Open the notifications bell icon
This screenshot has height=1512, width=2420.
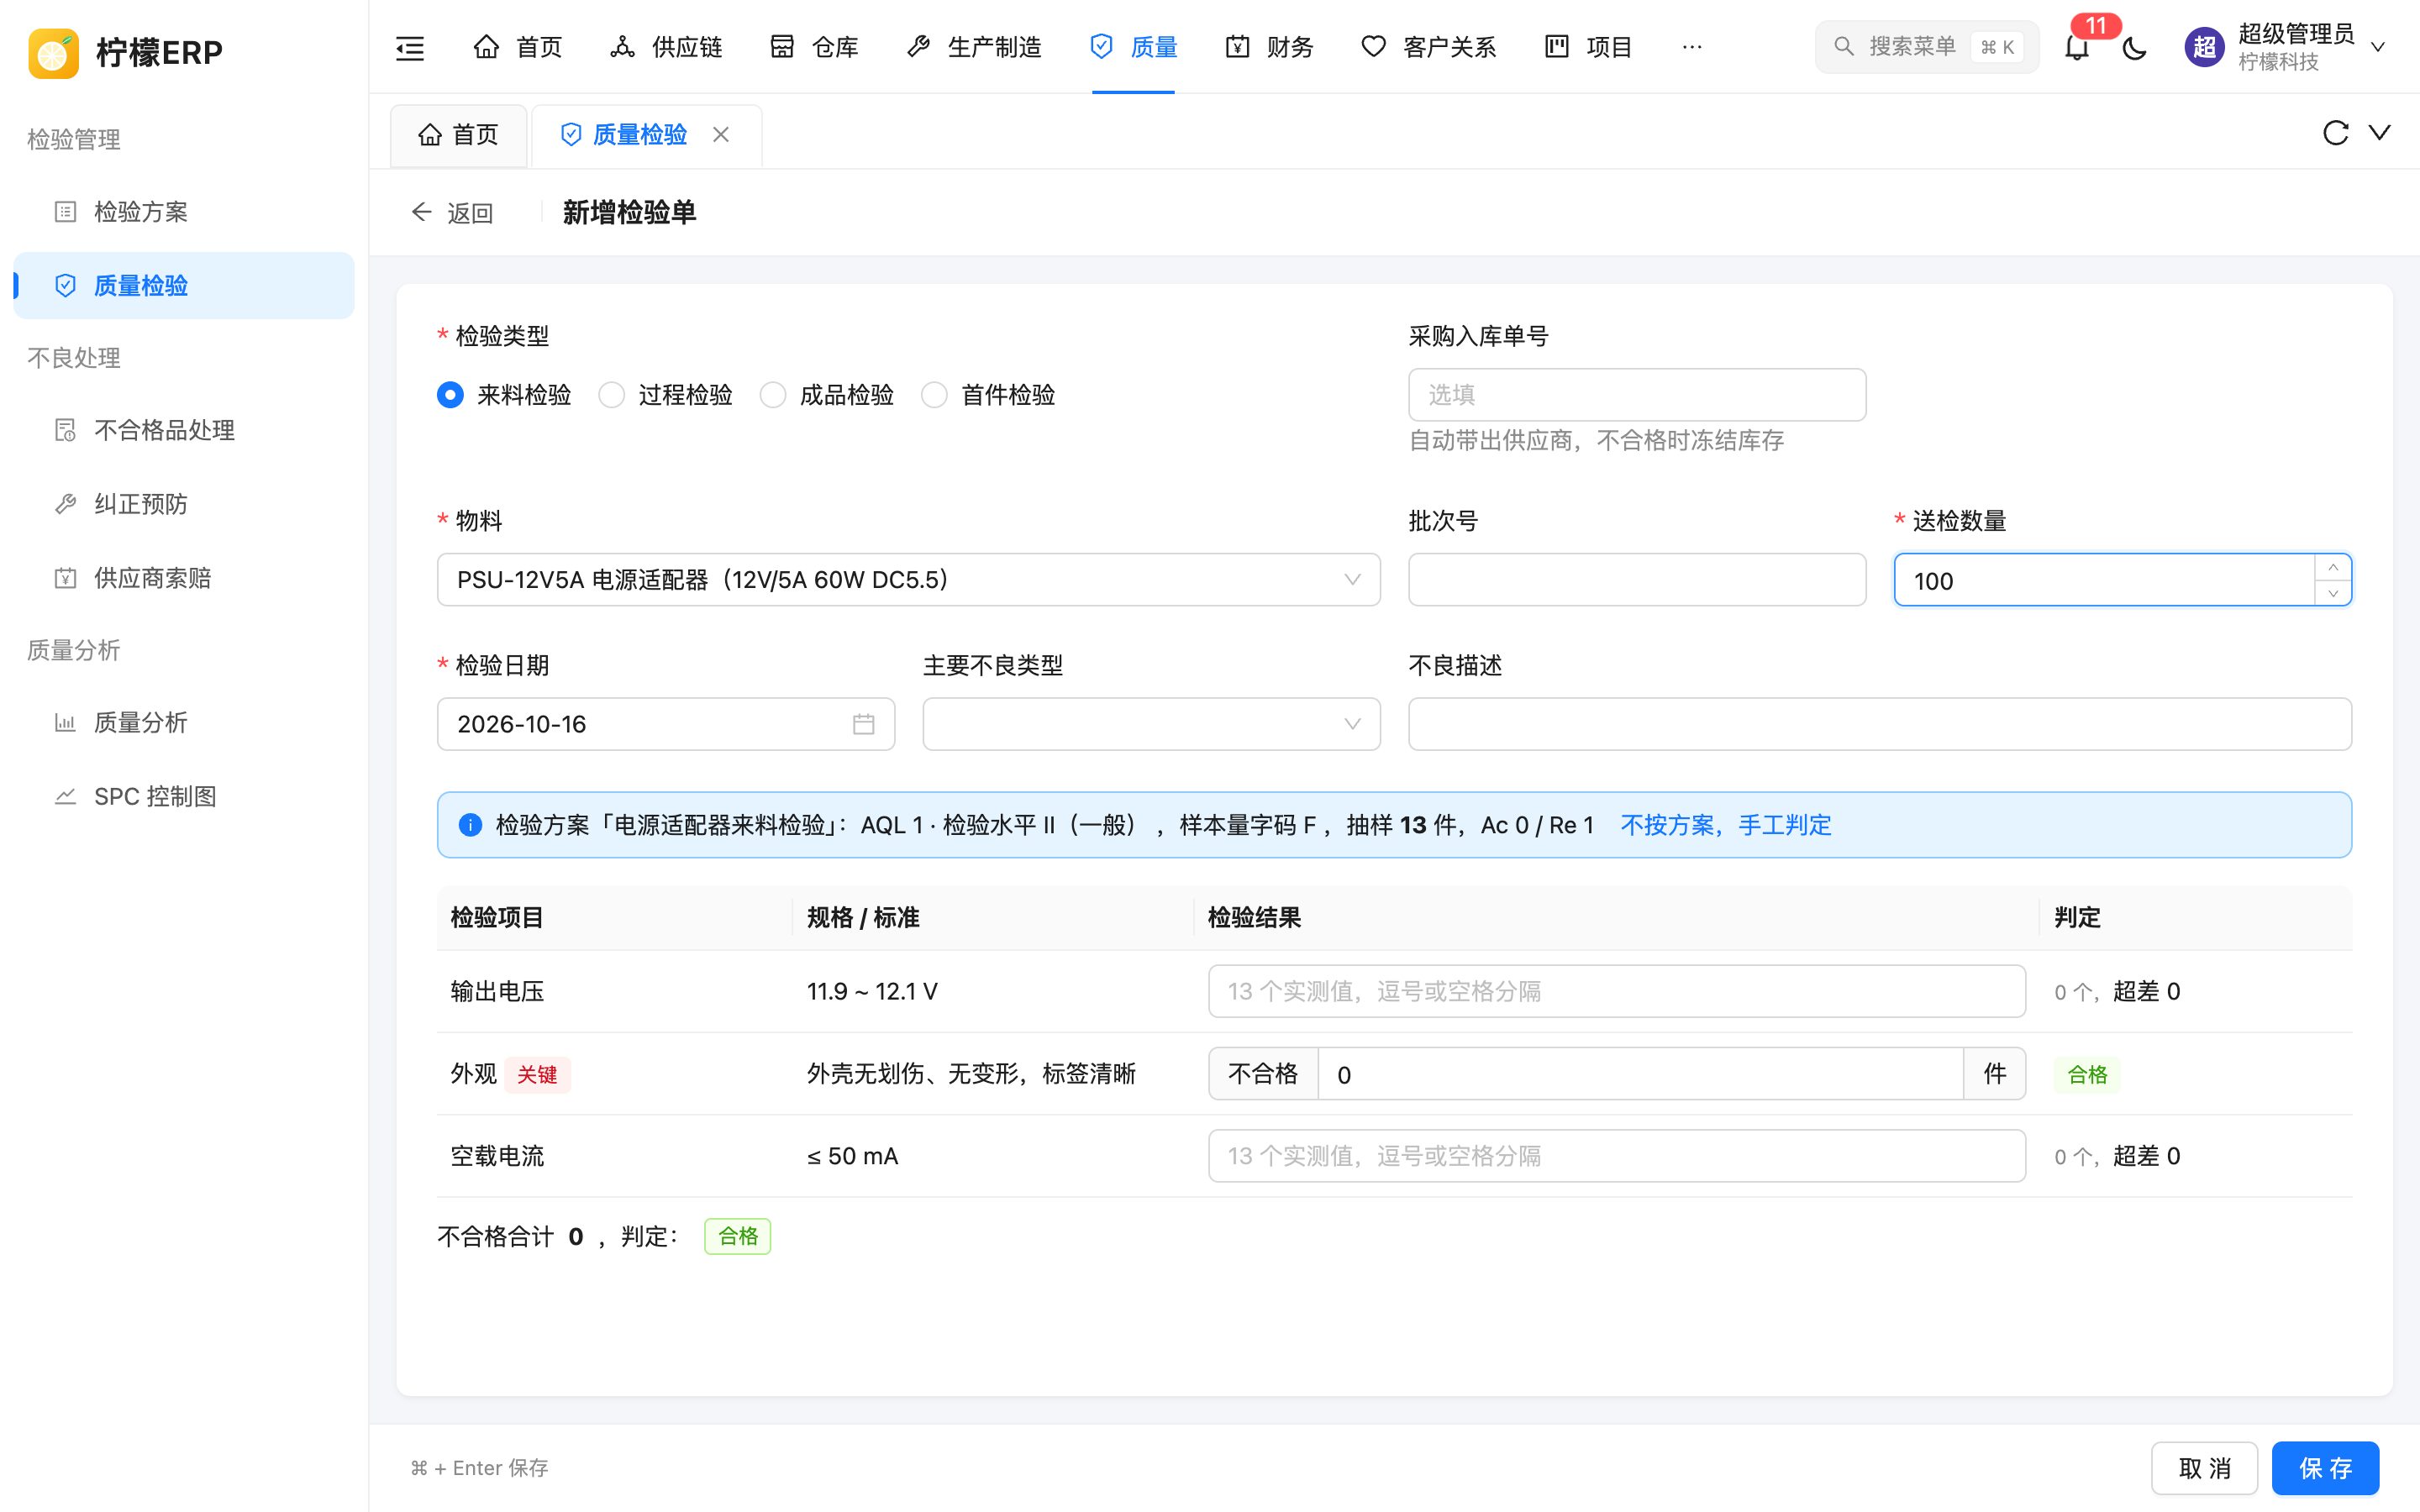point(2077,47)
